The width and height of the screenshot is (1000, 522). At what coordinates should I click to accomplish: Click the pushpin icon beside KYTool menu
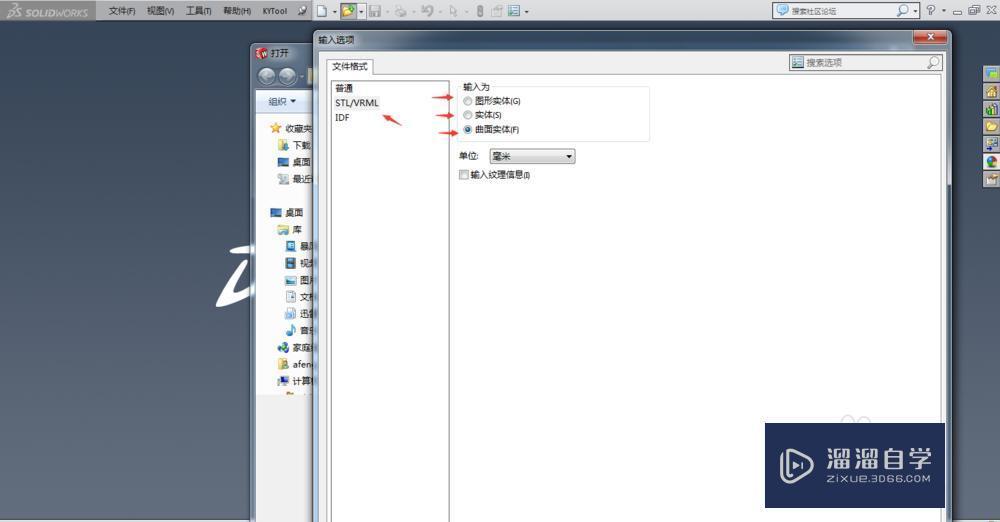tap(302, 10)
